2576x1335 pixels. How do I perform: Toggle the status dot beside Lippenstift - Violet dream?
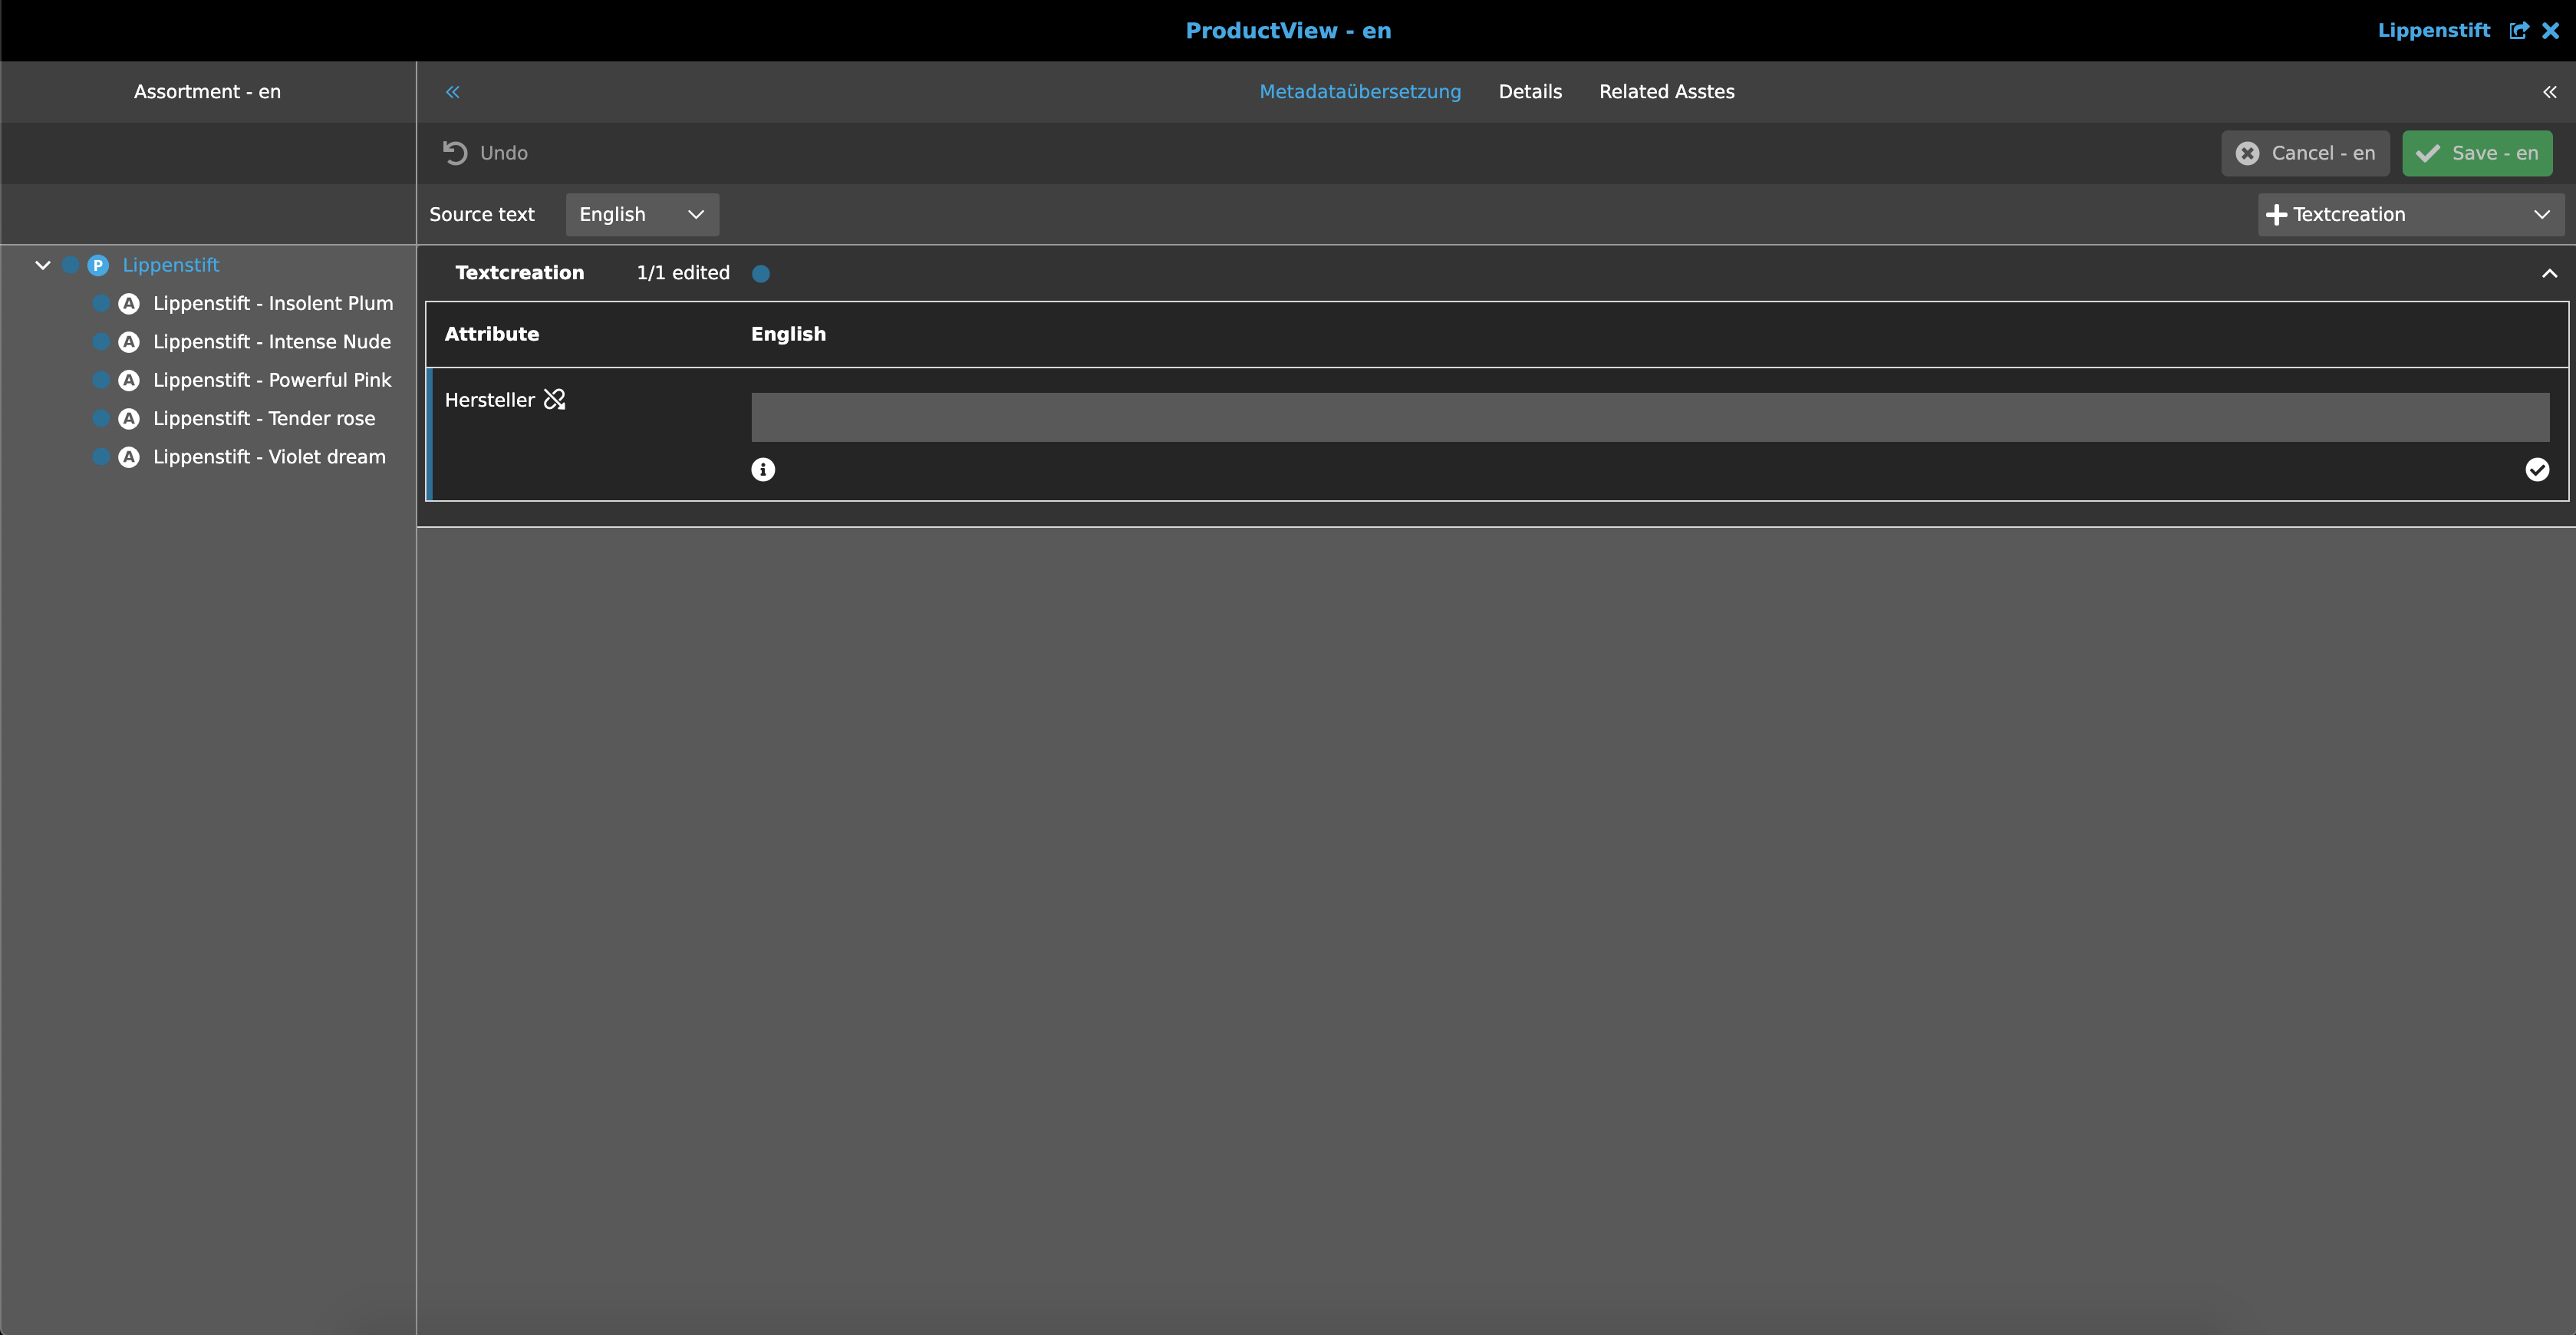click(x=100, y=456)
